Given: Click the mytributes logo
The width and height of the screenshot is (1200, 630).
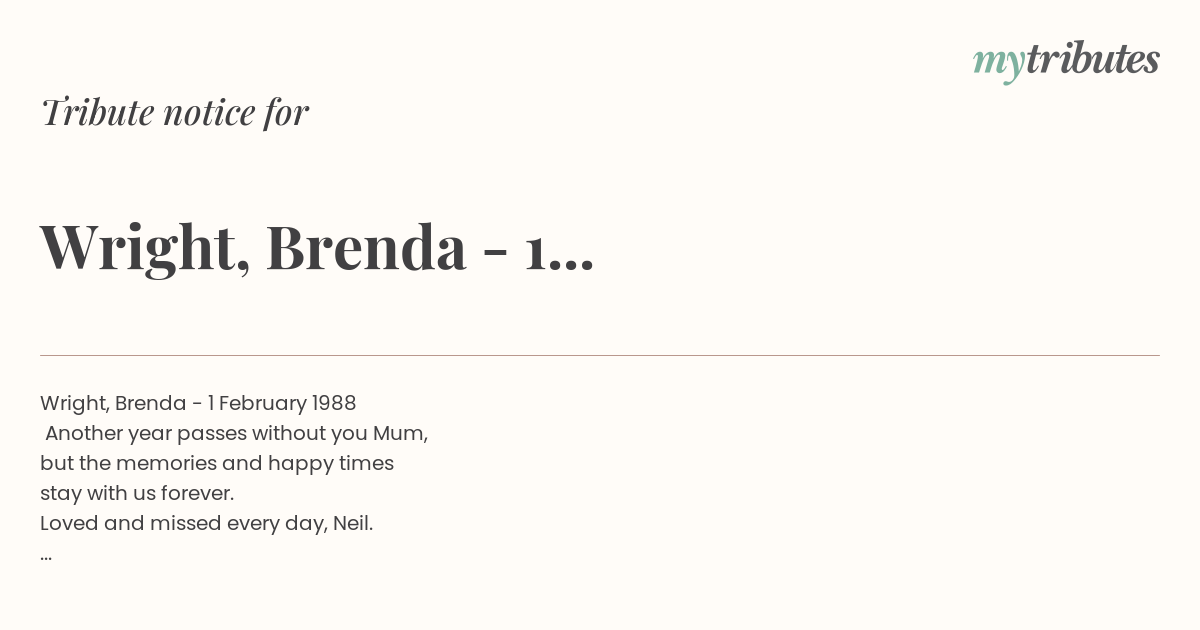Looking at the screenshot, I should [1066, 61].
